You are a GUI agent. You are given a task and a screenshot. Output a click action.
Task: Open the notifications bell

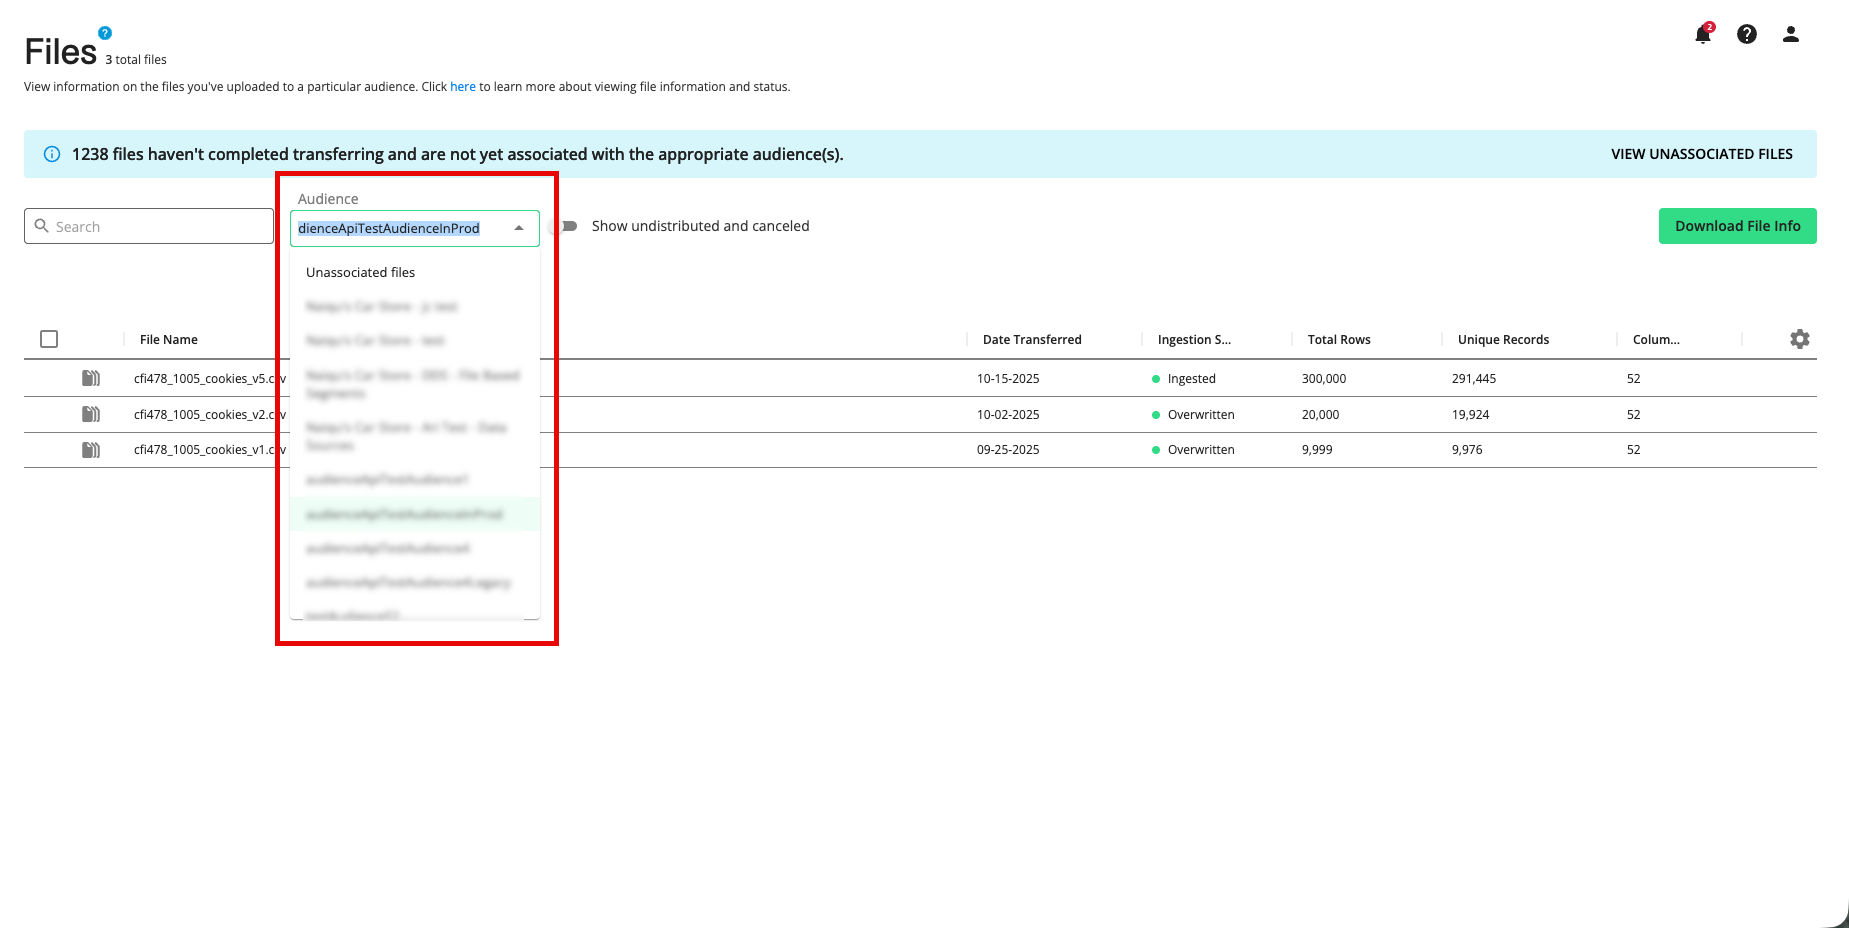1703,34
